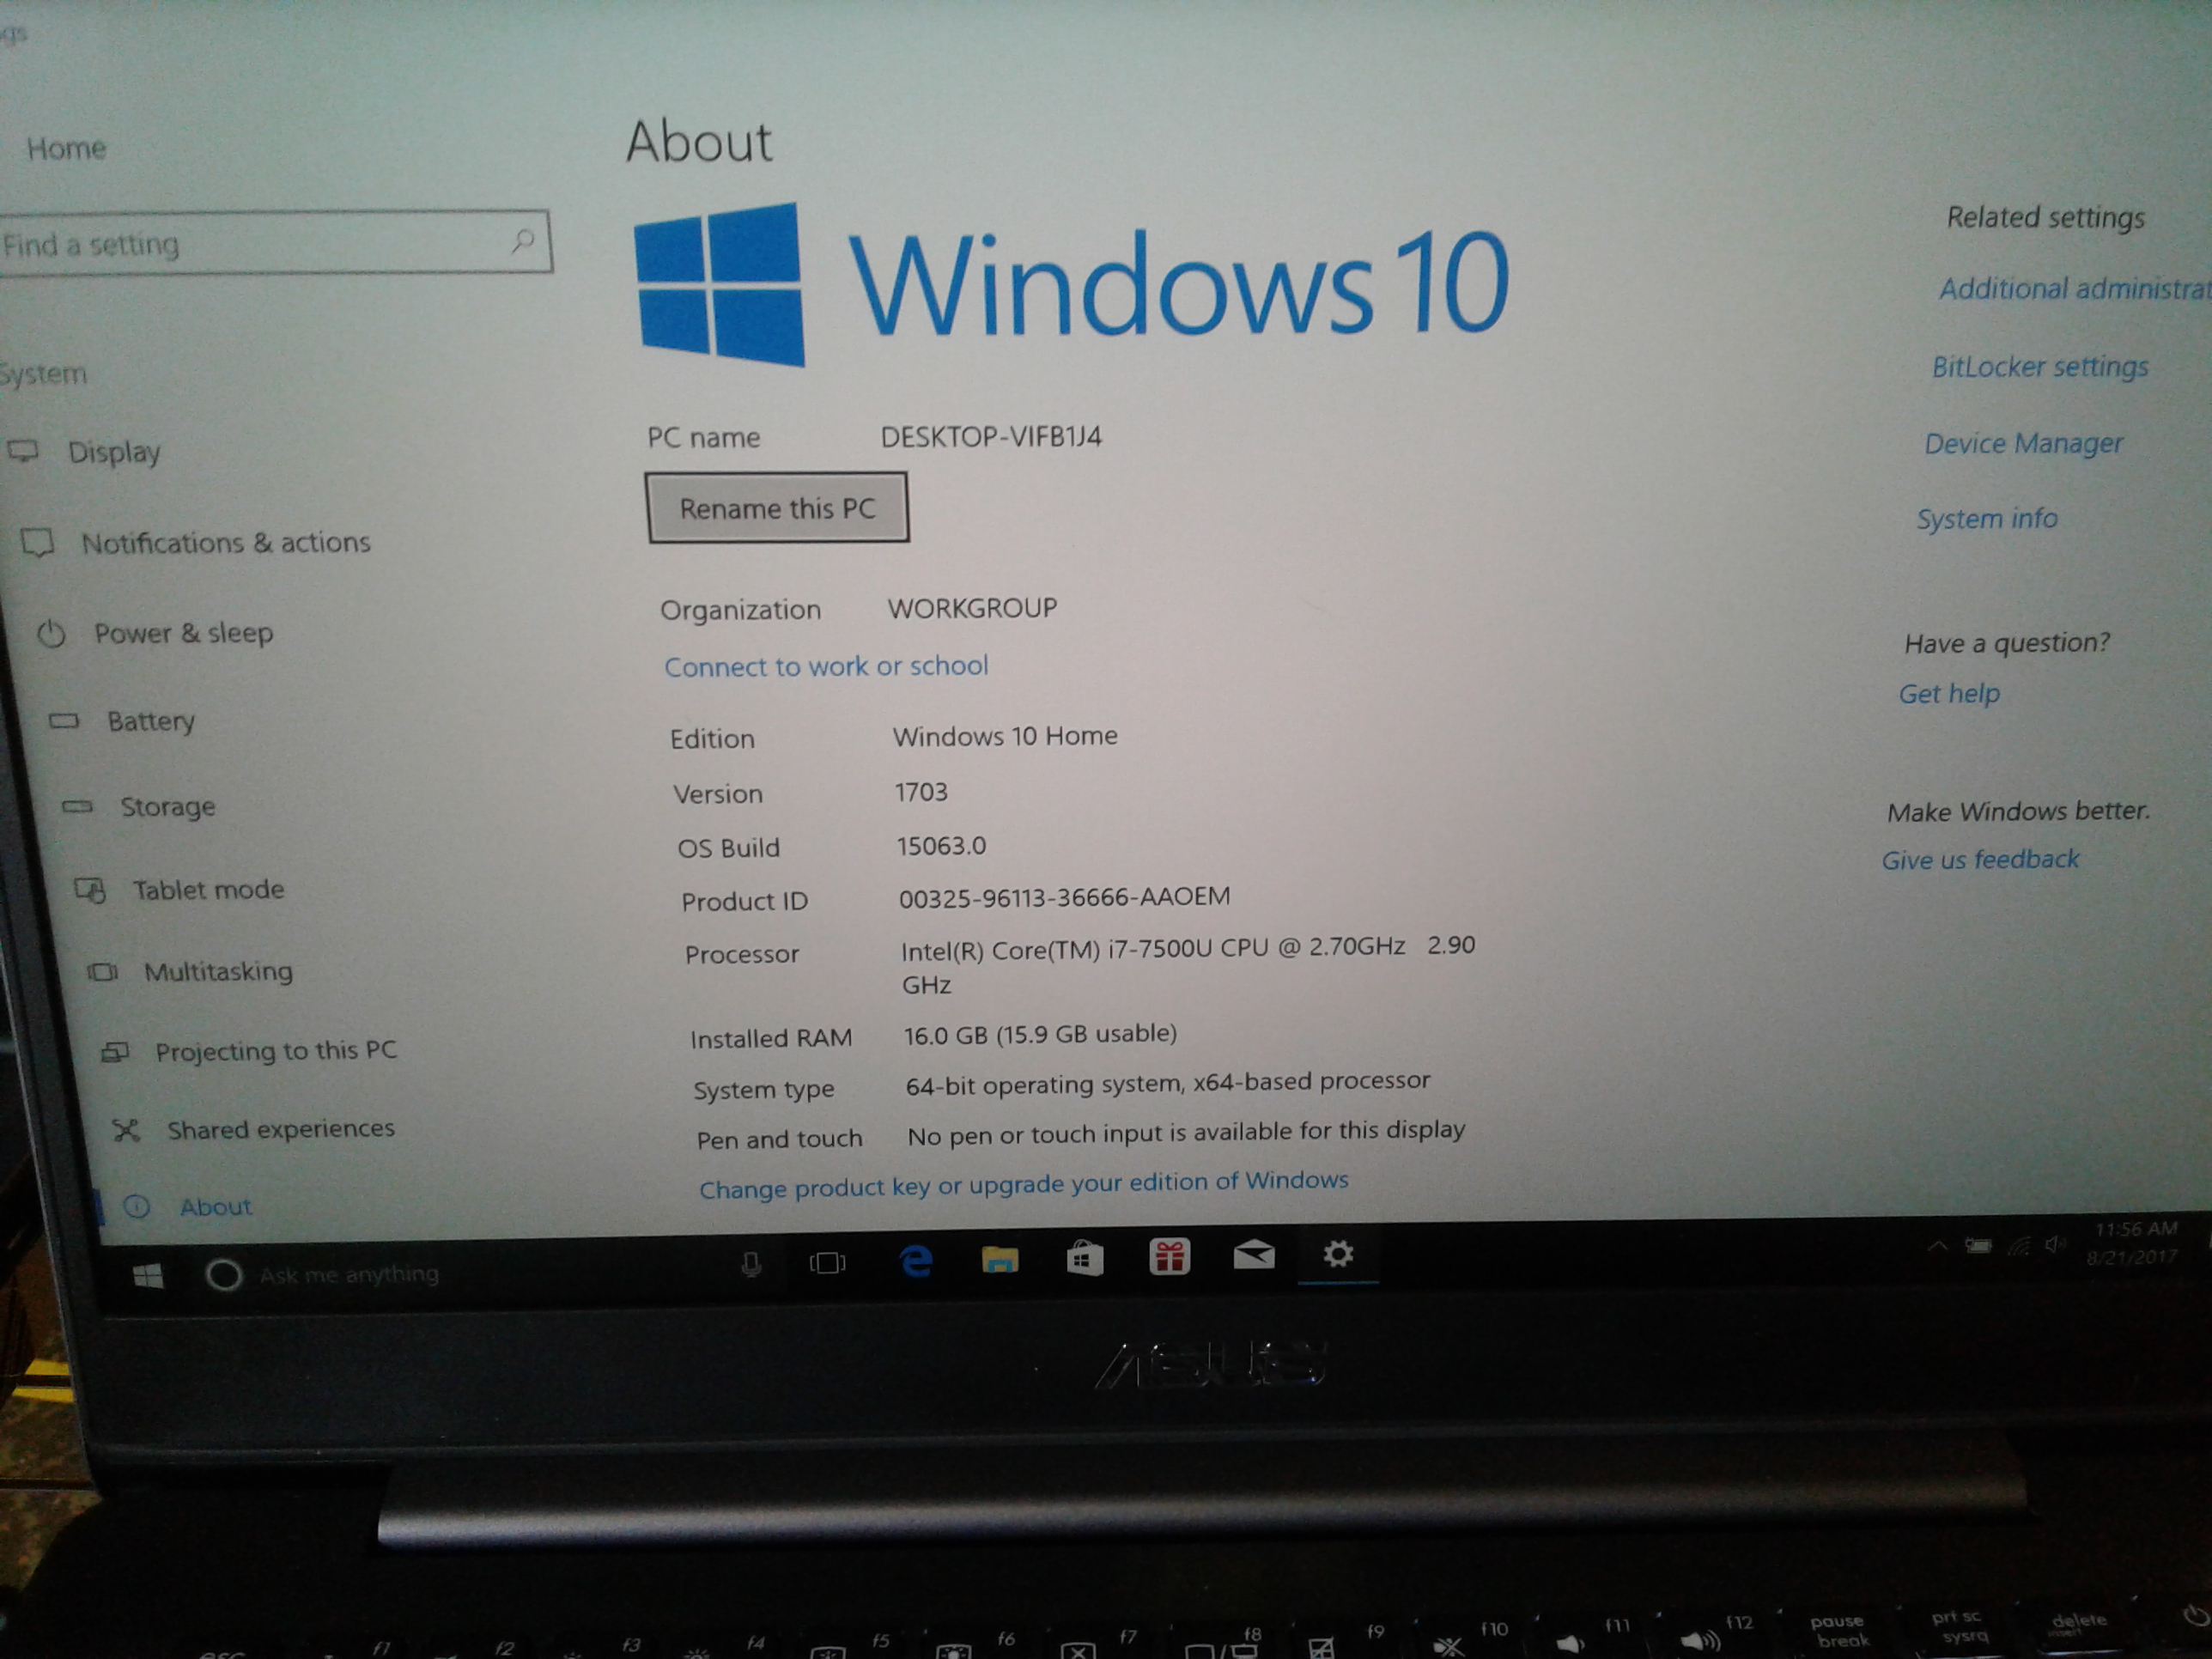Open Multitasking settings page
The height and width of the screenshot is (1659, 2212).
tap(218, 971)
